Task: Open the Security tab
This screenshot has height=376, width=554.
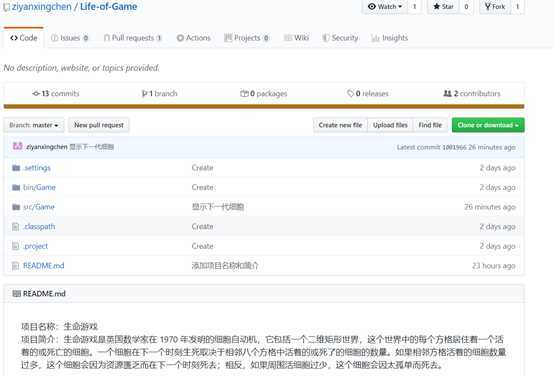Action: tap(340, 38)
